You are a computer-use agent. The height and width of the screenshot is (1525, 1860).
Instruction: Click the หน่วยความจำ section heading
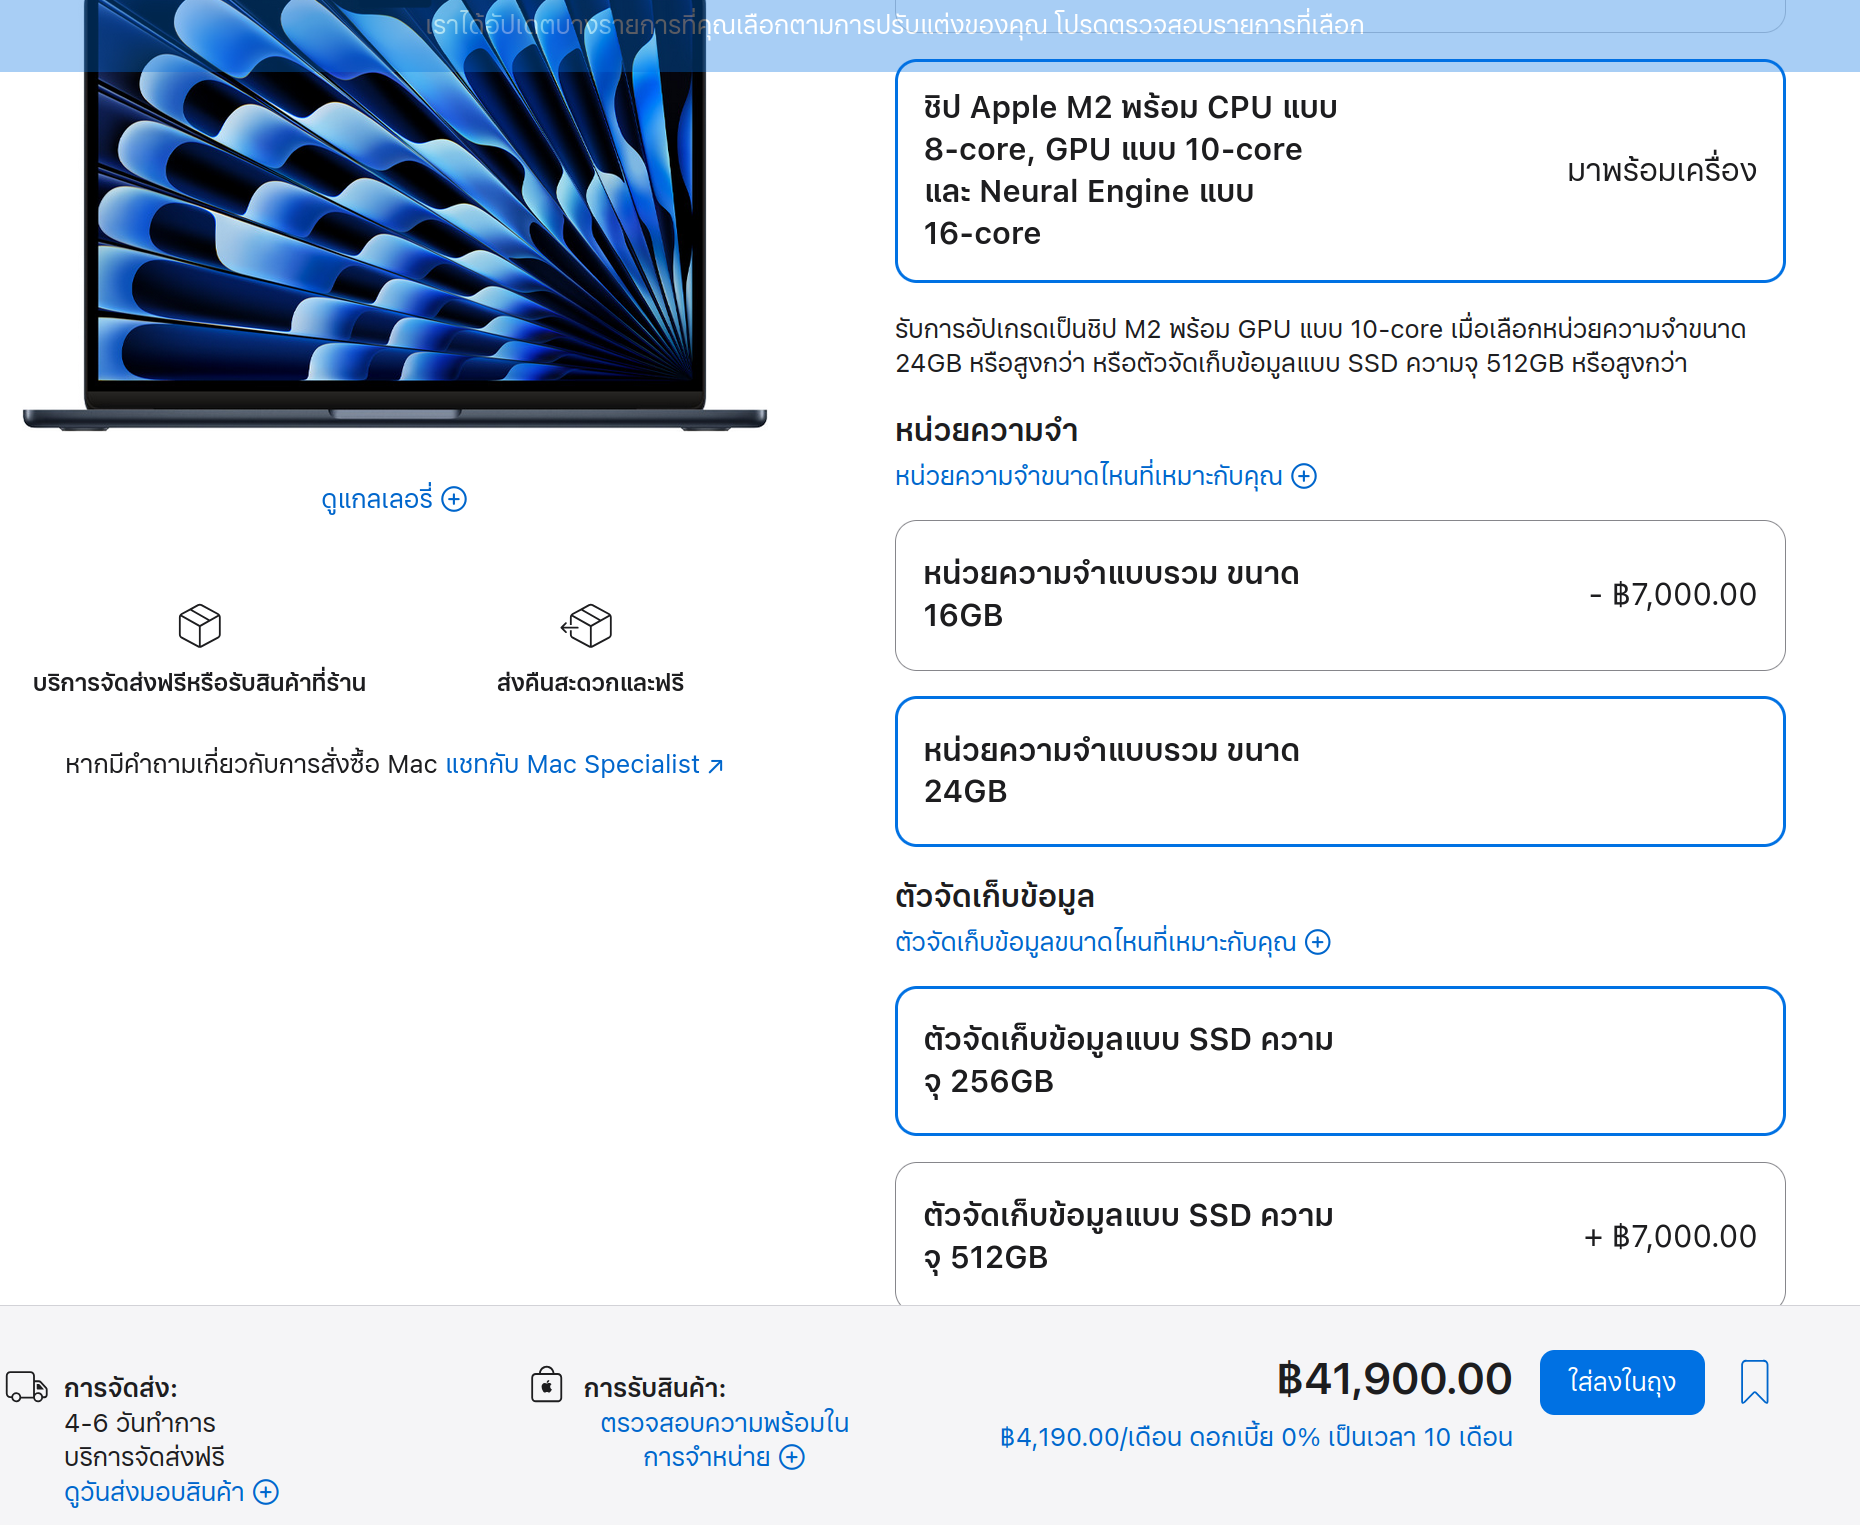pos(986,431)
